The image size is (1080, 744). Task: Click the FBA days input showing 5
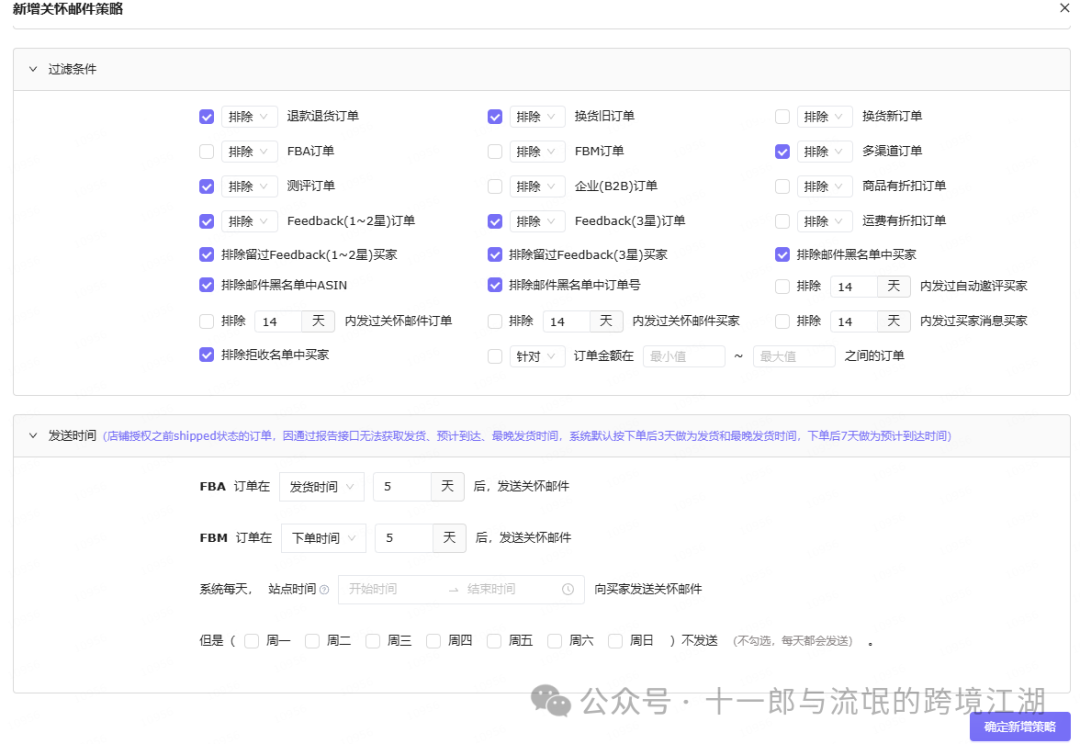tap(402, 487)
